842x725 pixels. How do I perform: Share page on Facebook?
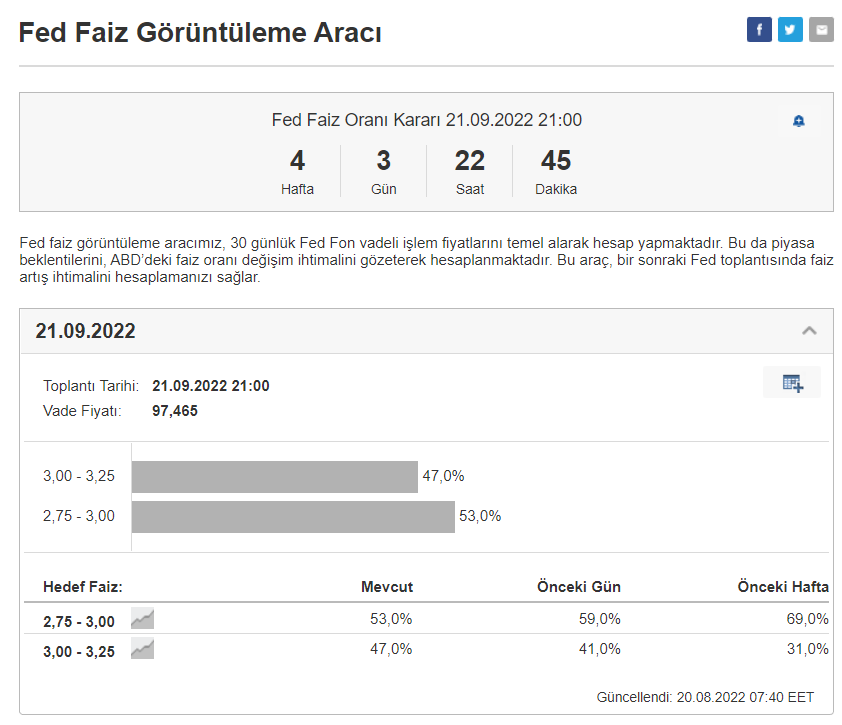click(759, 30)
